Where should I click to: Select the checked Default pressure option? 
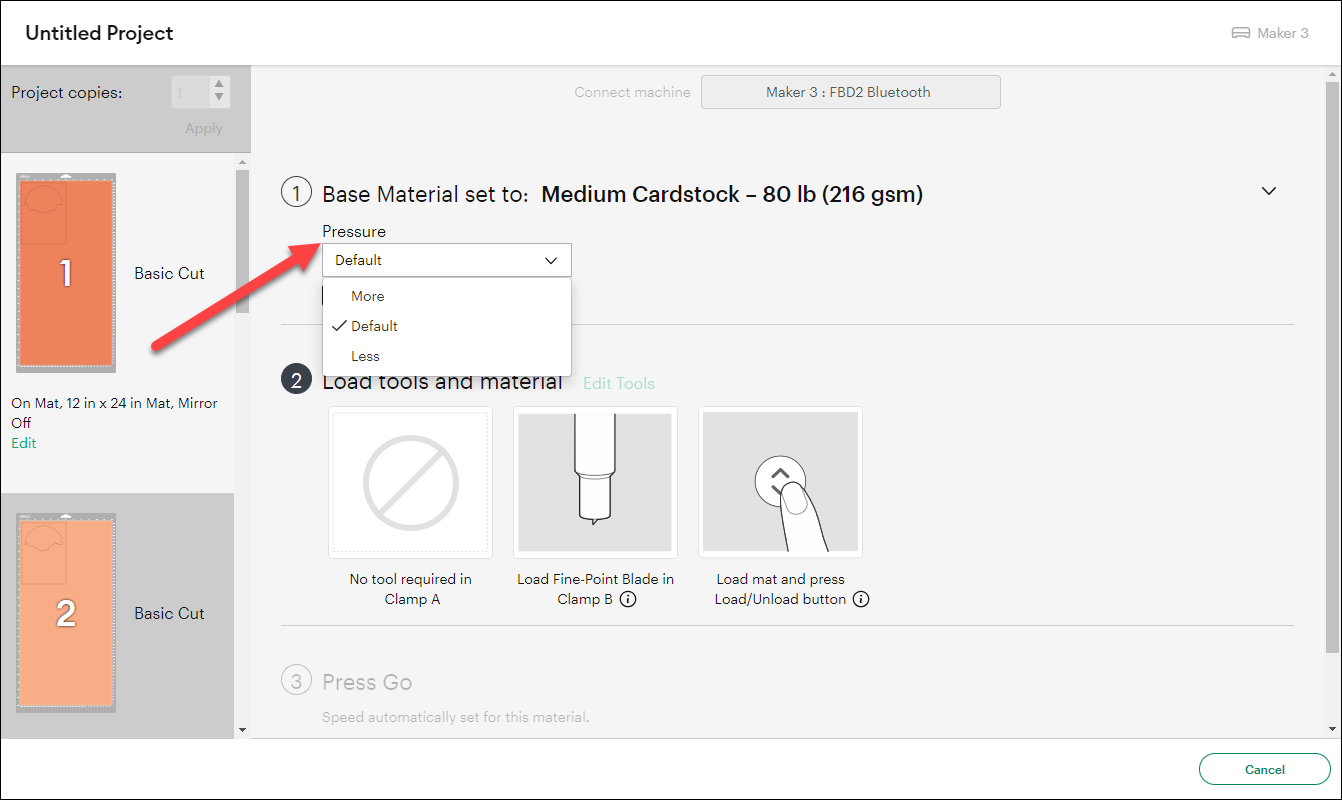pos(374,326)
